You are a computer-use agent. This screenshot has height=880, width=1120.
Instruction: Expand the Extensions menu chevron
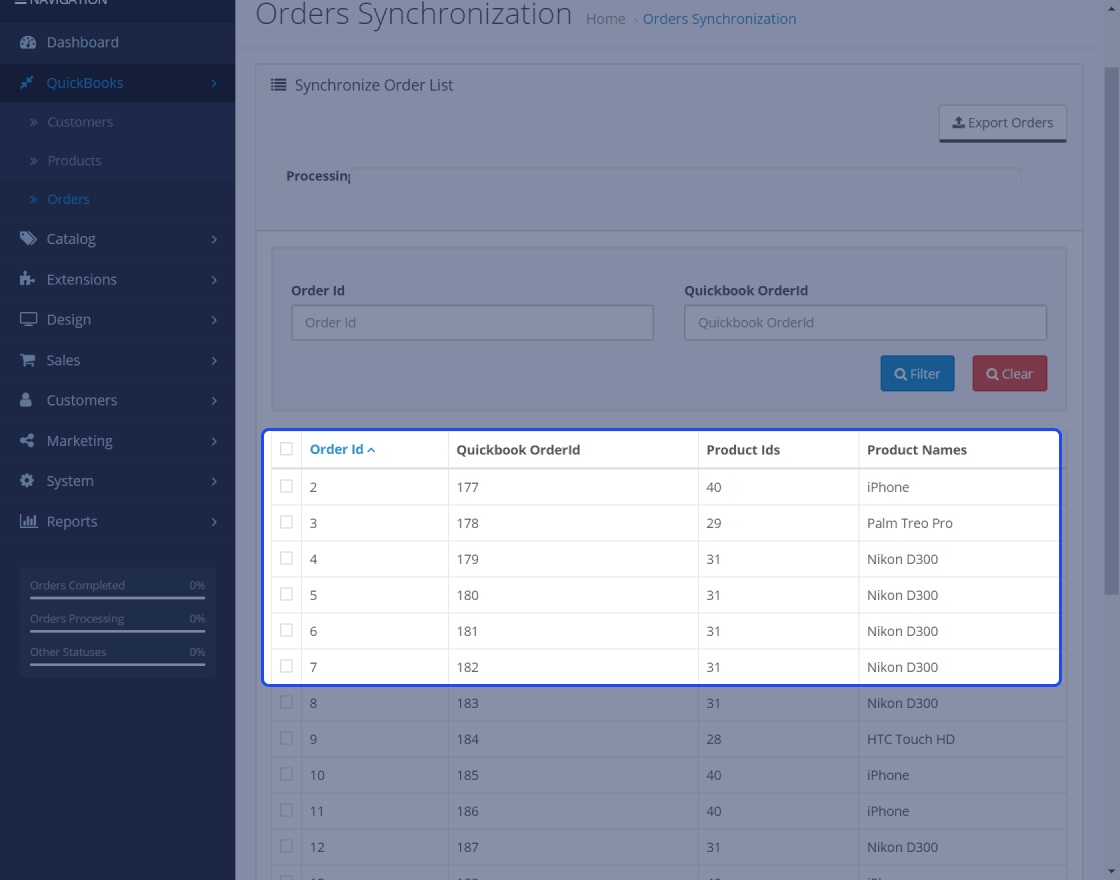tap(214, 280)
